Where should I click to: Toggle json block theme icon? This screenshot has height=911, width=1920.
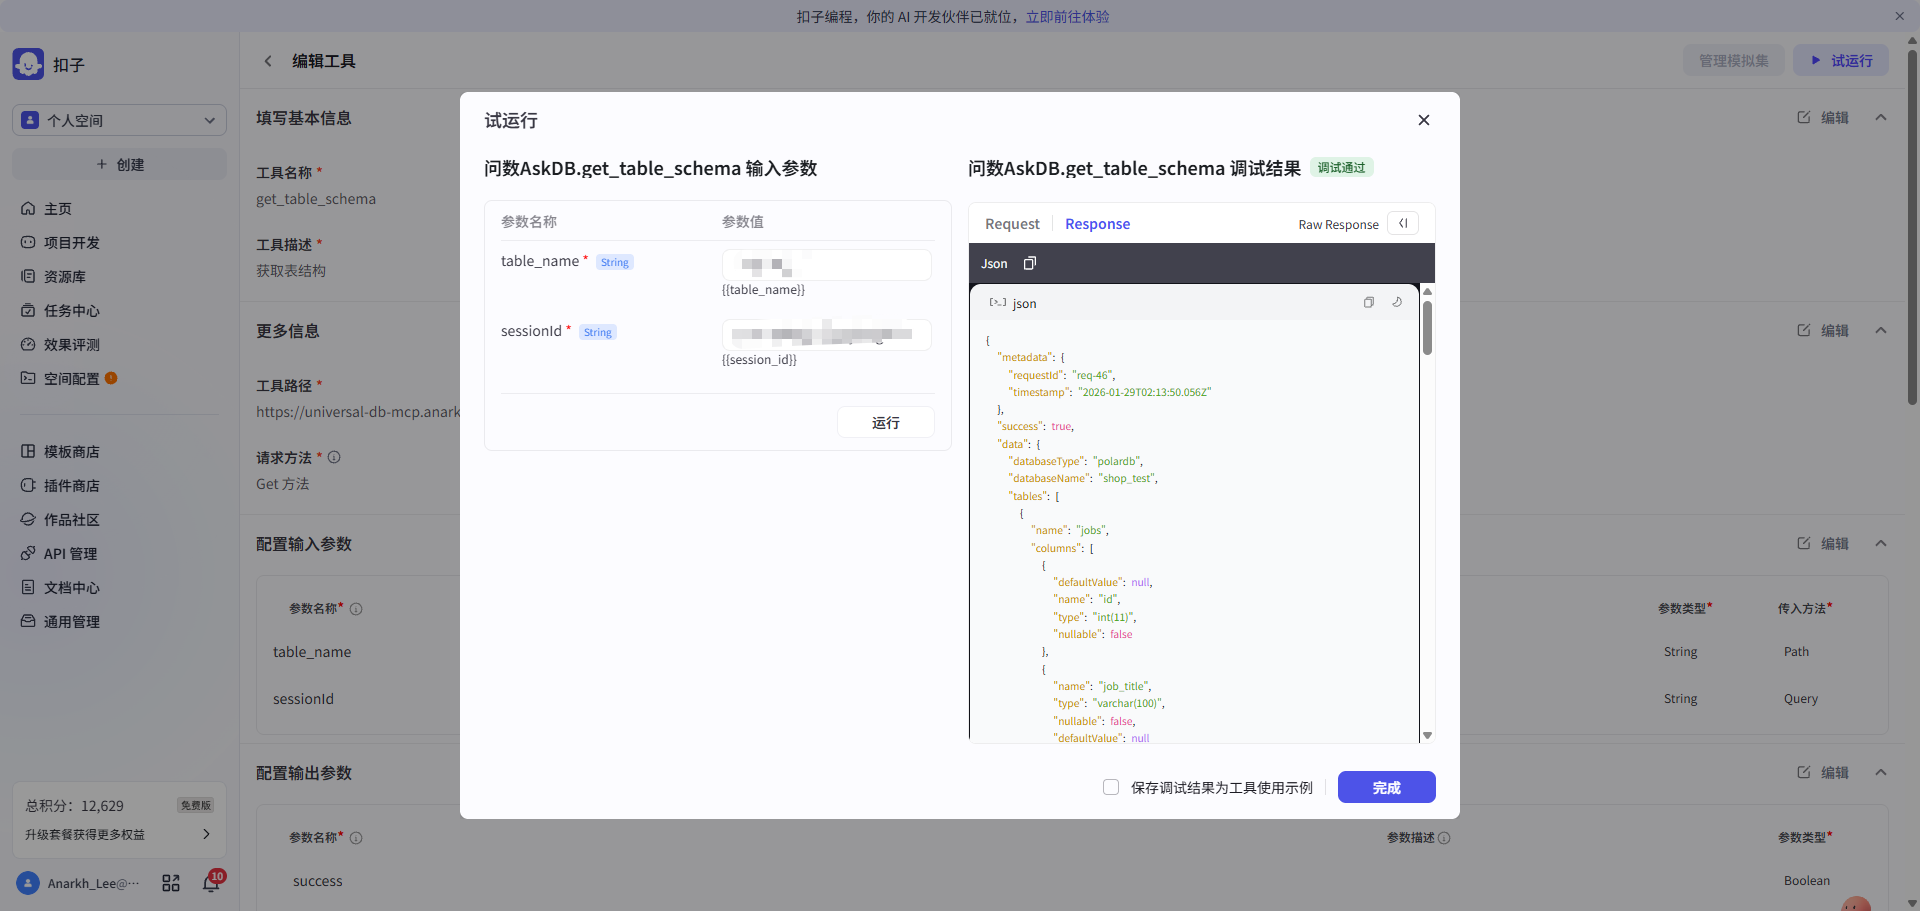(x=1397, y=303)
